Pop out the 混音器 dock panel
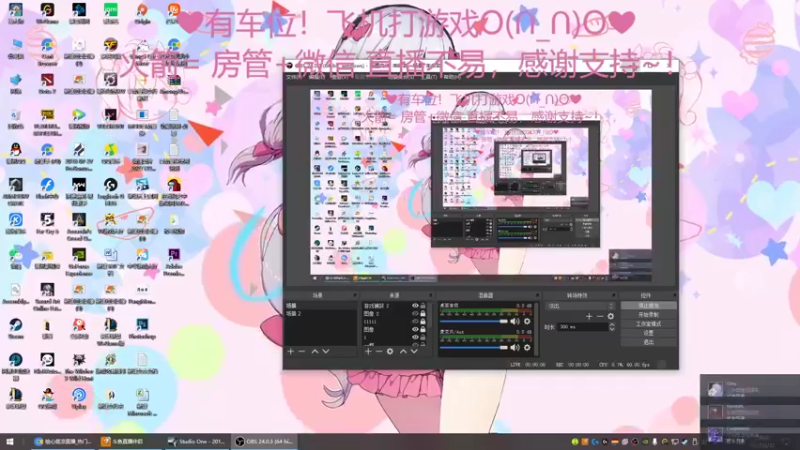 point(537,295)
